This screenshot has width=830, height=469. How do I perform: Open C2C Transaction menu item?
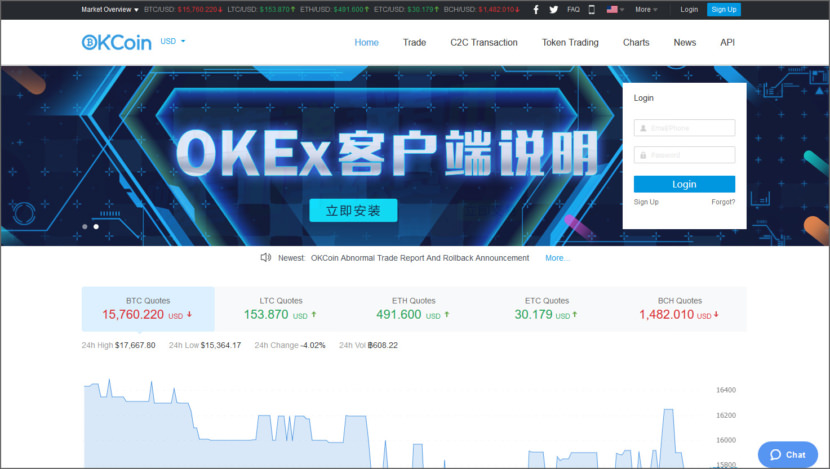click(484, 42)
